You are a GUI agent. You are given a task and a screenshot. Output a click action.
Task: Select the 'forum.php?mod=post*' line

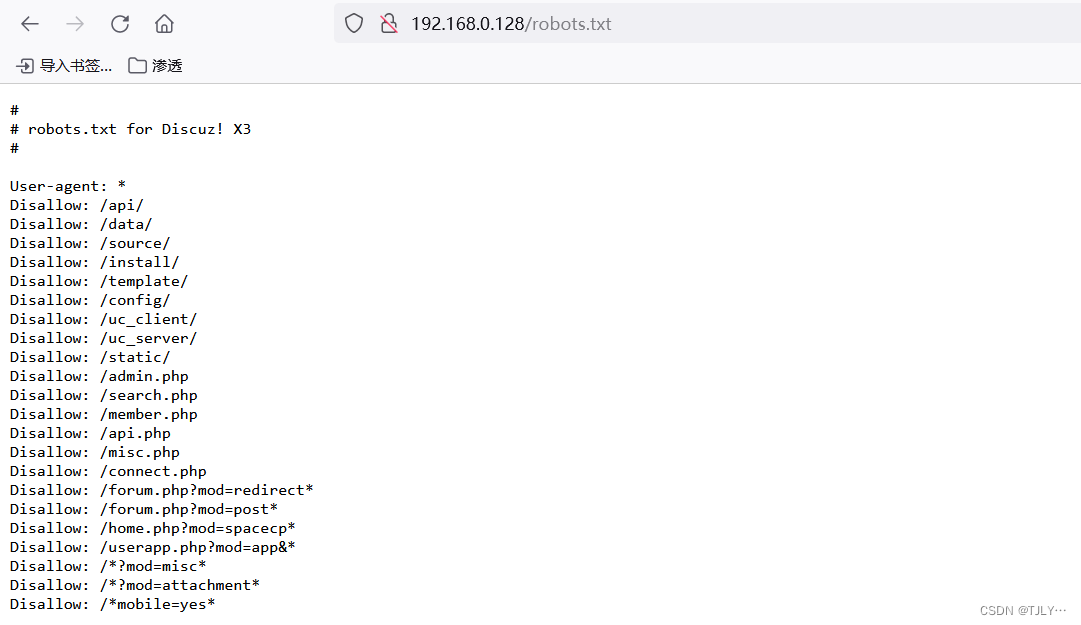(143, 509)
